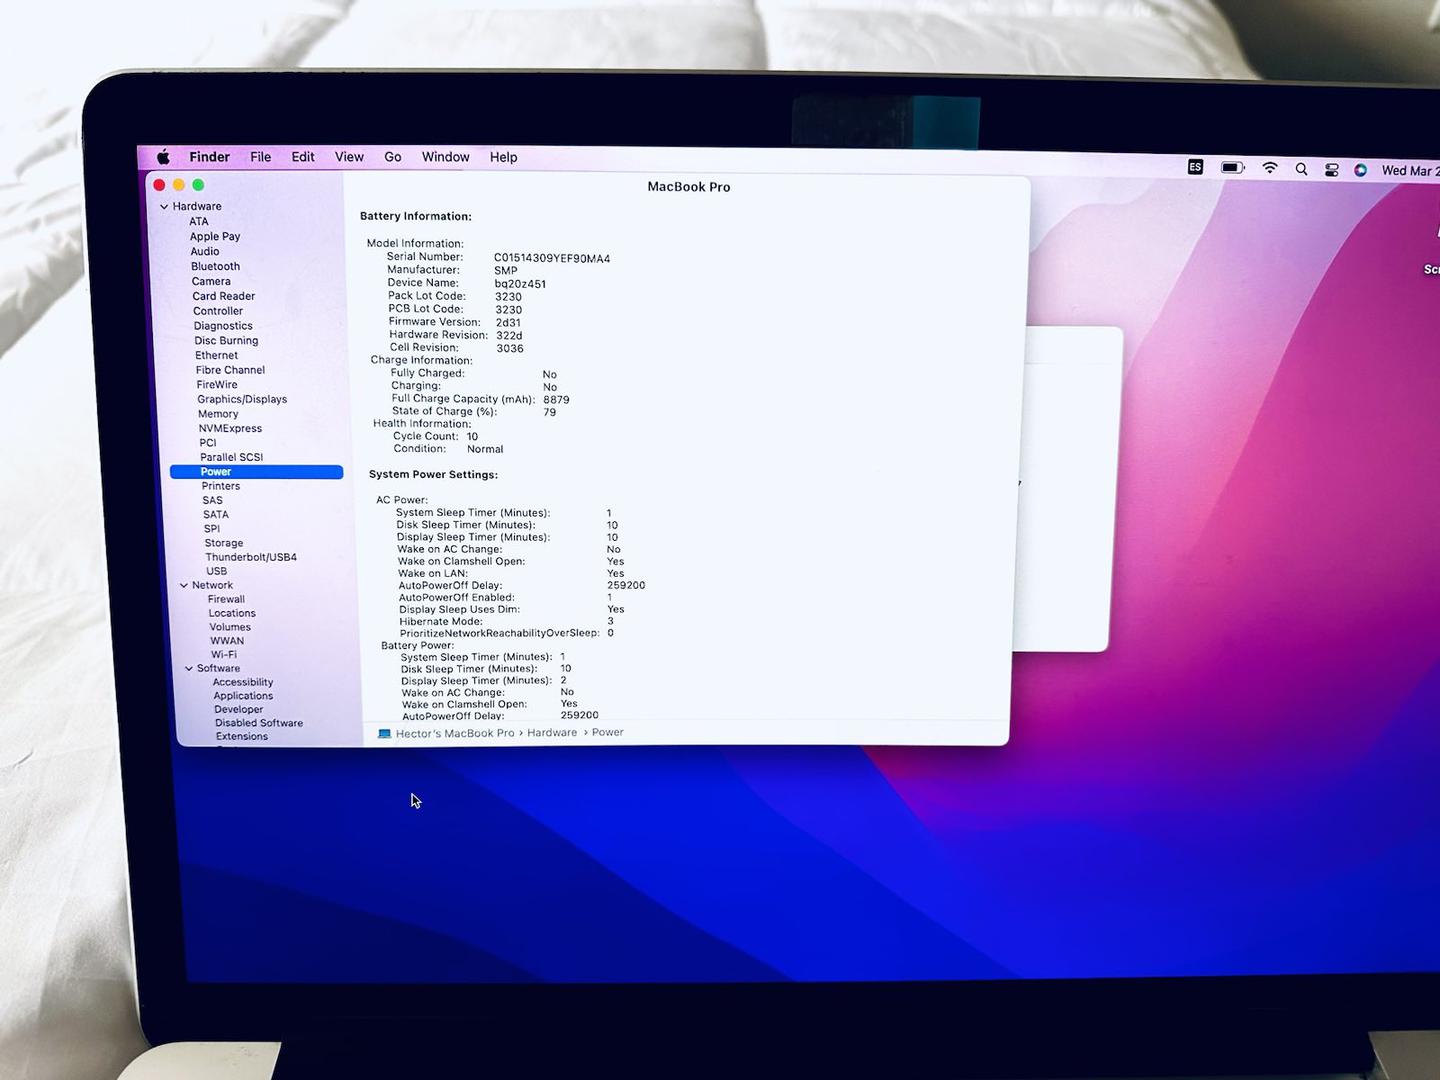Viewport: 1440px width, 1080px height.
Task: Select the highlighted Power item
Action: point(256,472)
